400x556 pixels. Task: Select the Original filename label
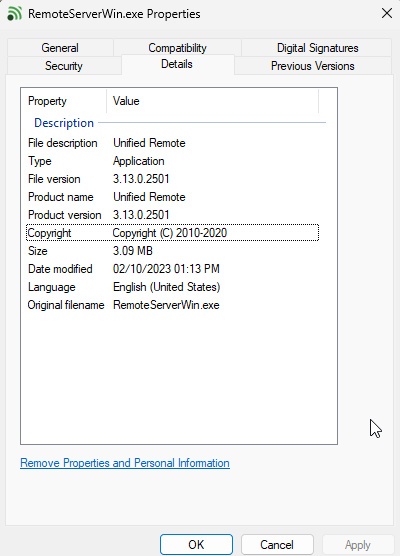(66, 305)
